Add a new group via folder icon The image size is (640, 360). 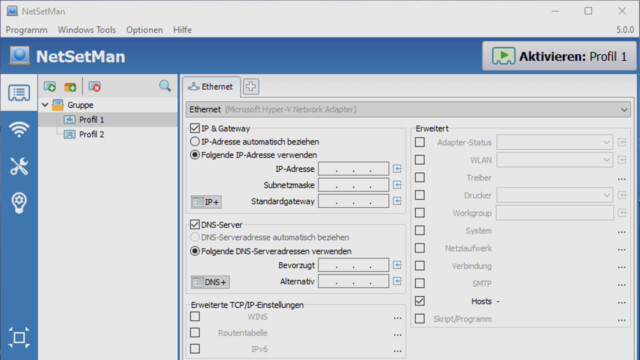70,87
